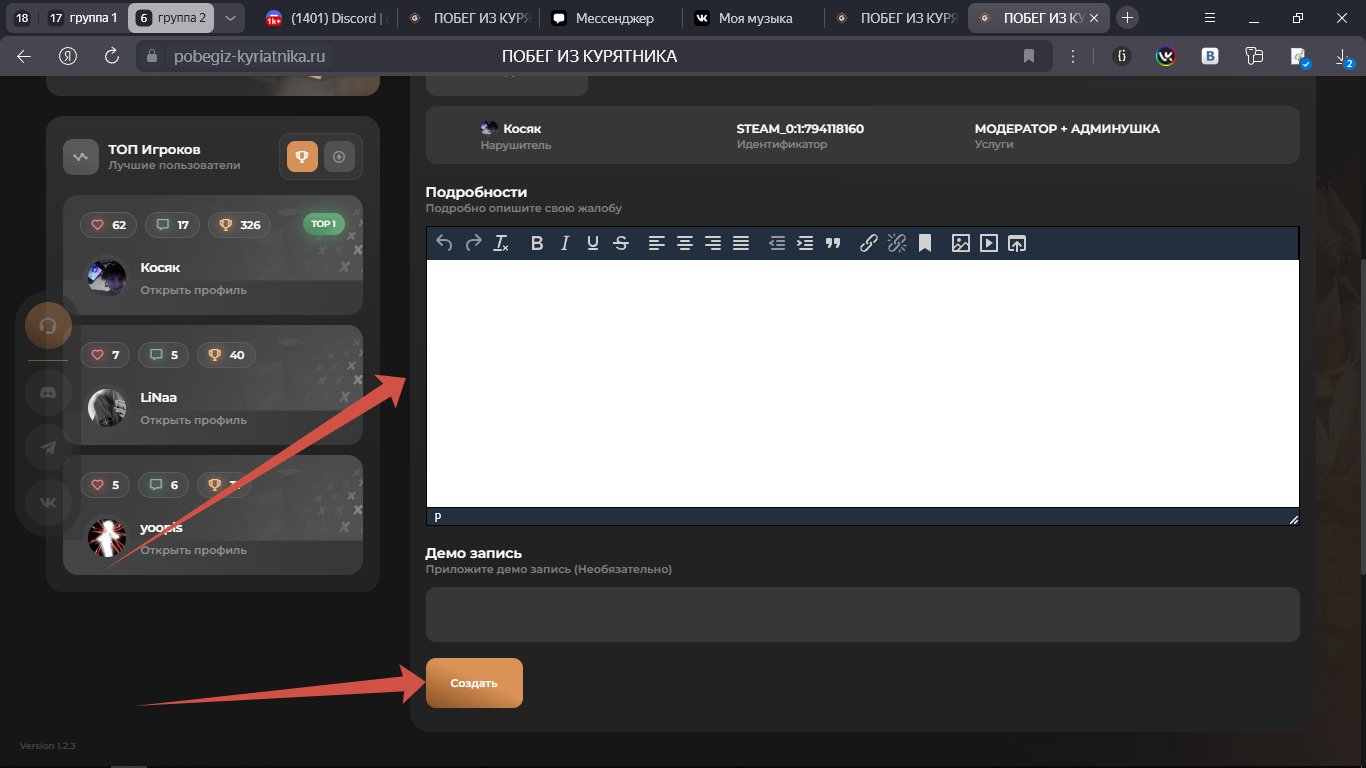
Task: Center align text in the editor
Action: point(684,243)
